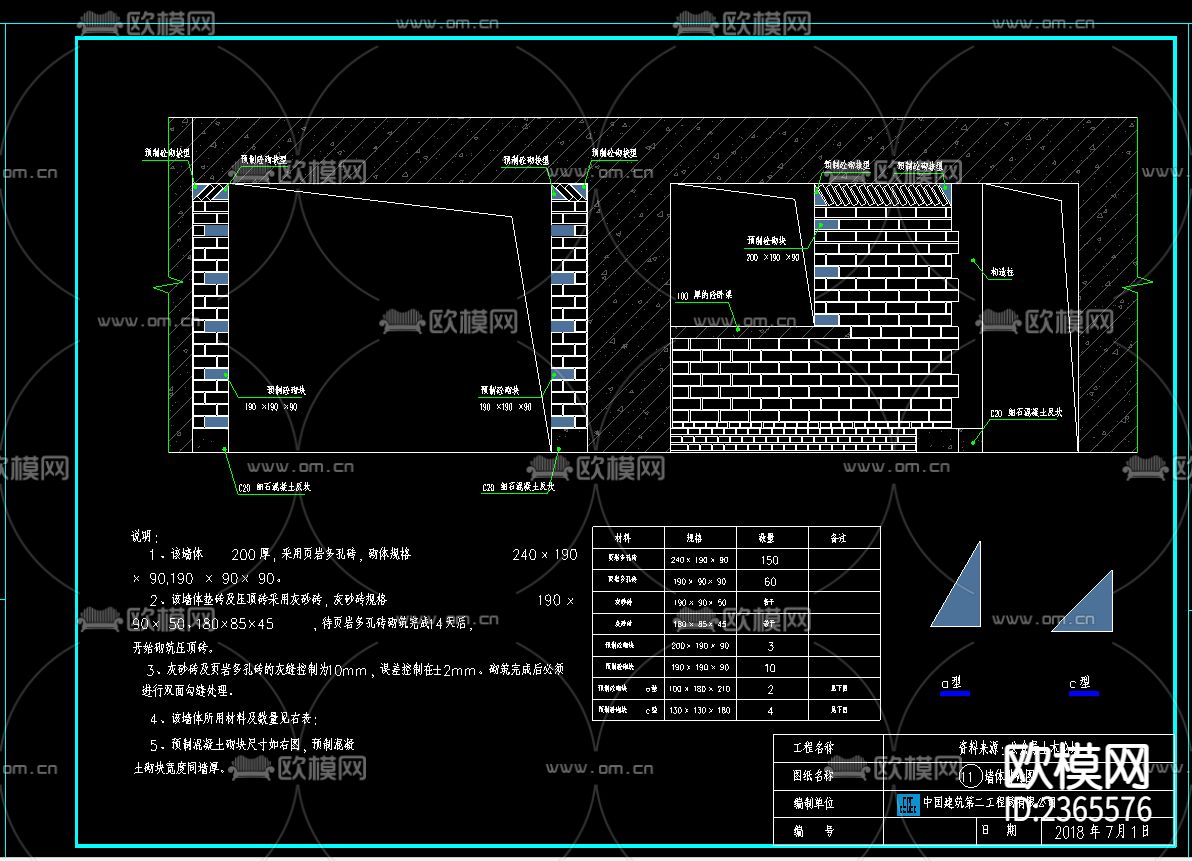Click the 见下图 remark in a型 row

[x=839, y=688]
